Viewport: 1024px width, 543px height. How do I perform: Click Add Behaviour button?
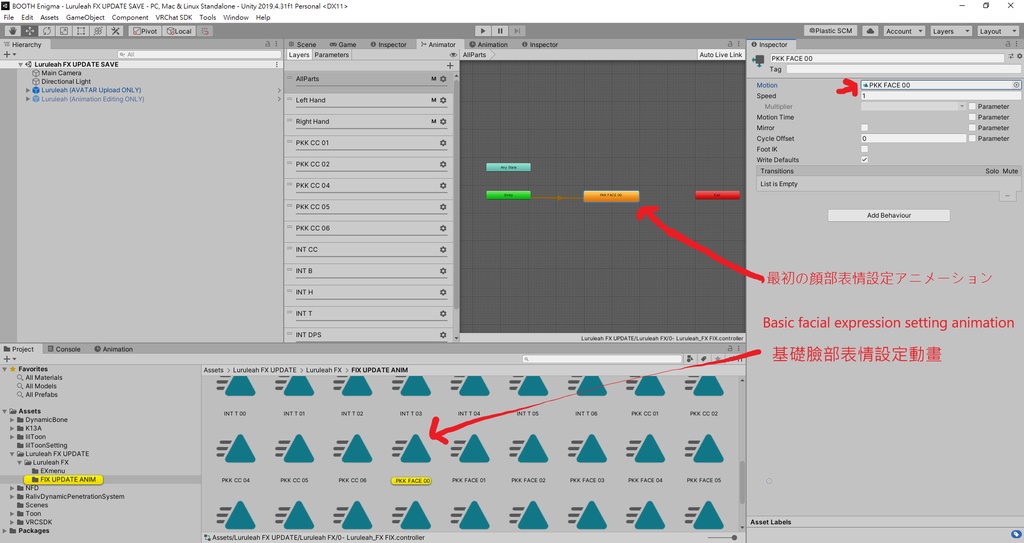click(889, 216)
